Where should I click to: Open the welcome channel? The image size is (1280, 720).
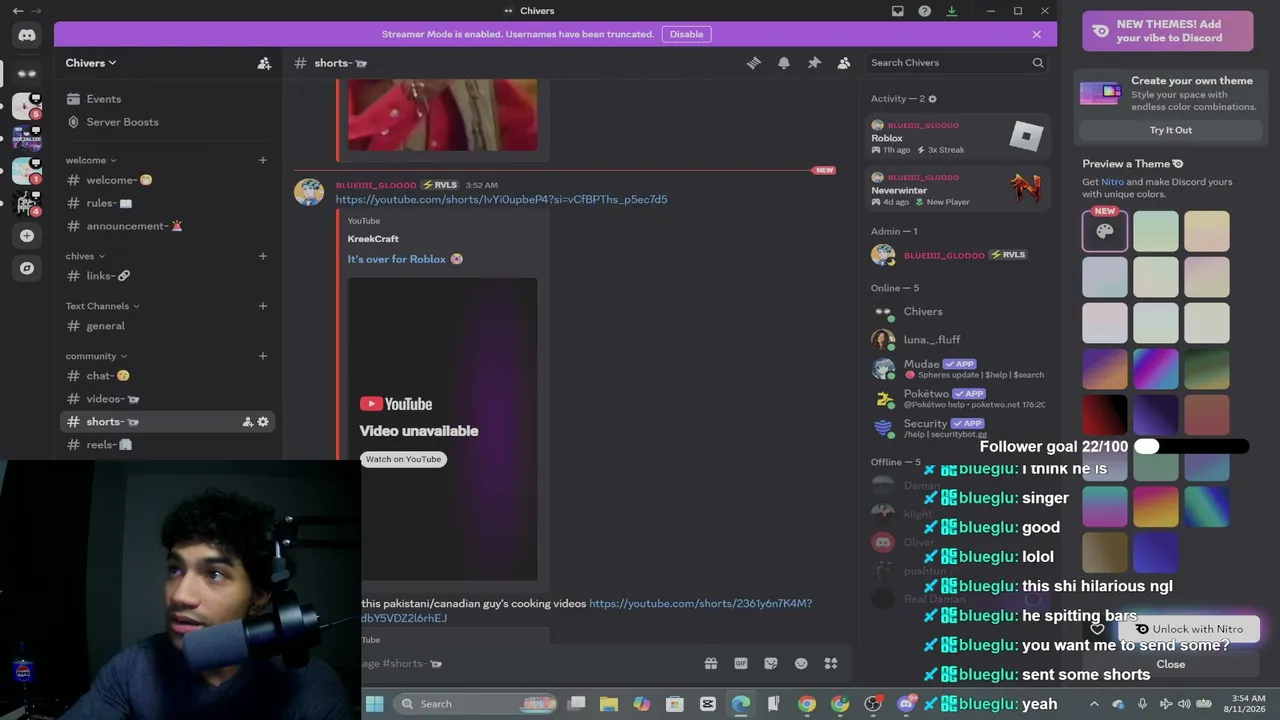tap(167, 180)
